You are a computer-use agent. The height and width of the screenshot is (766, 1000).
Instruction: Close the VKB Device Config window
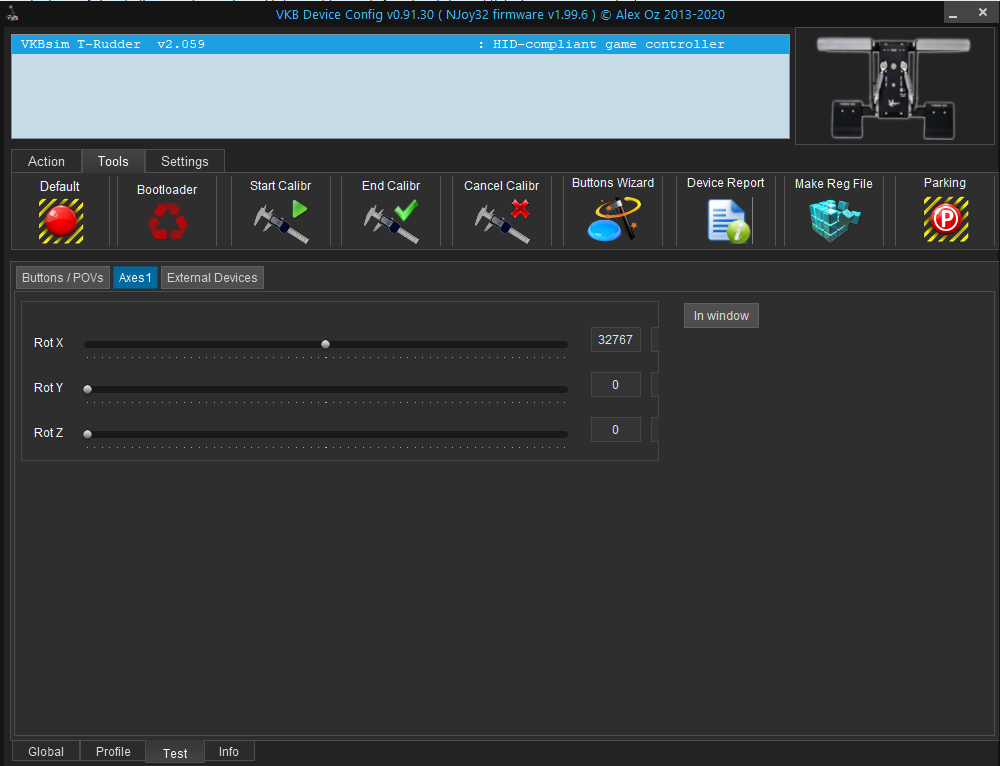point(983,12)
